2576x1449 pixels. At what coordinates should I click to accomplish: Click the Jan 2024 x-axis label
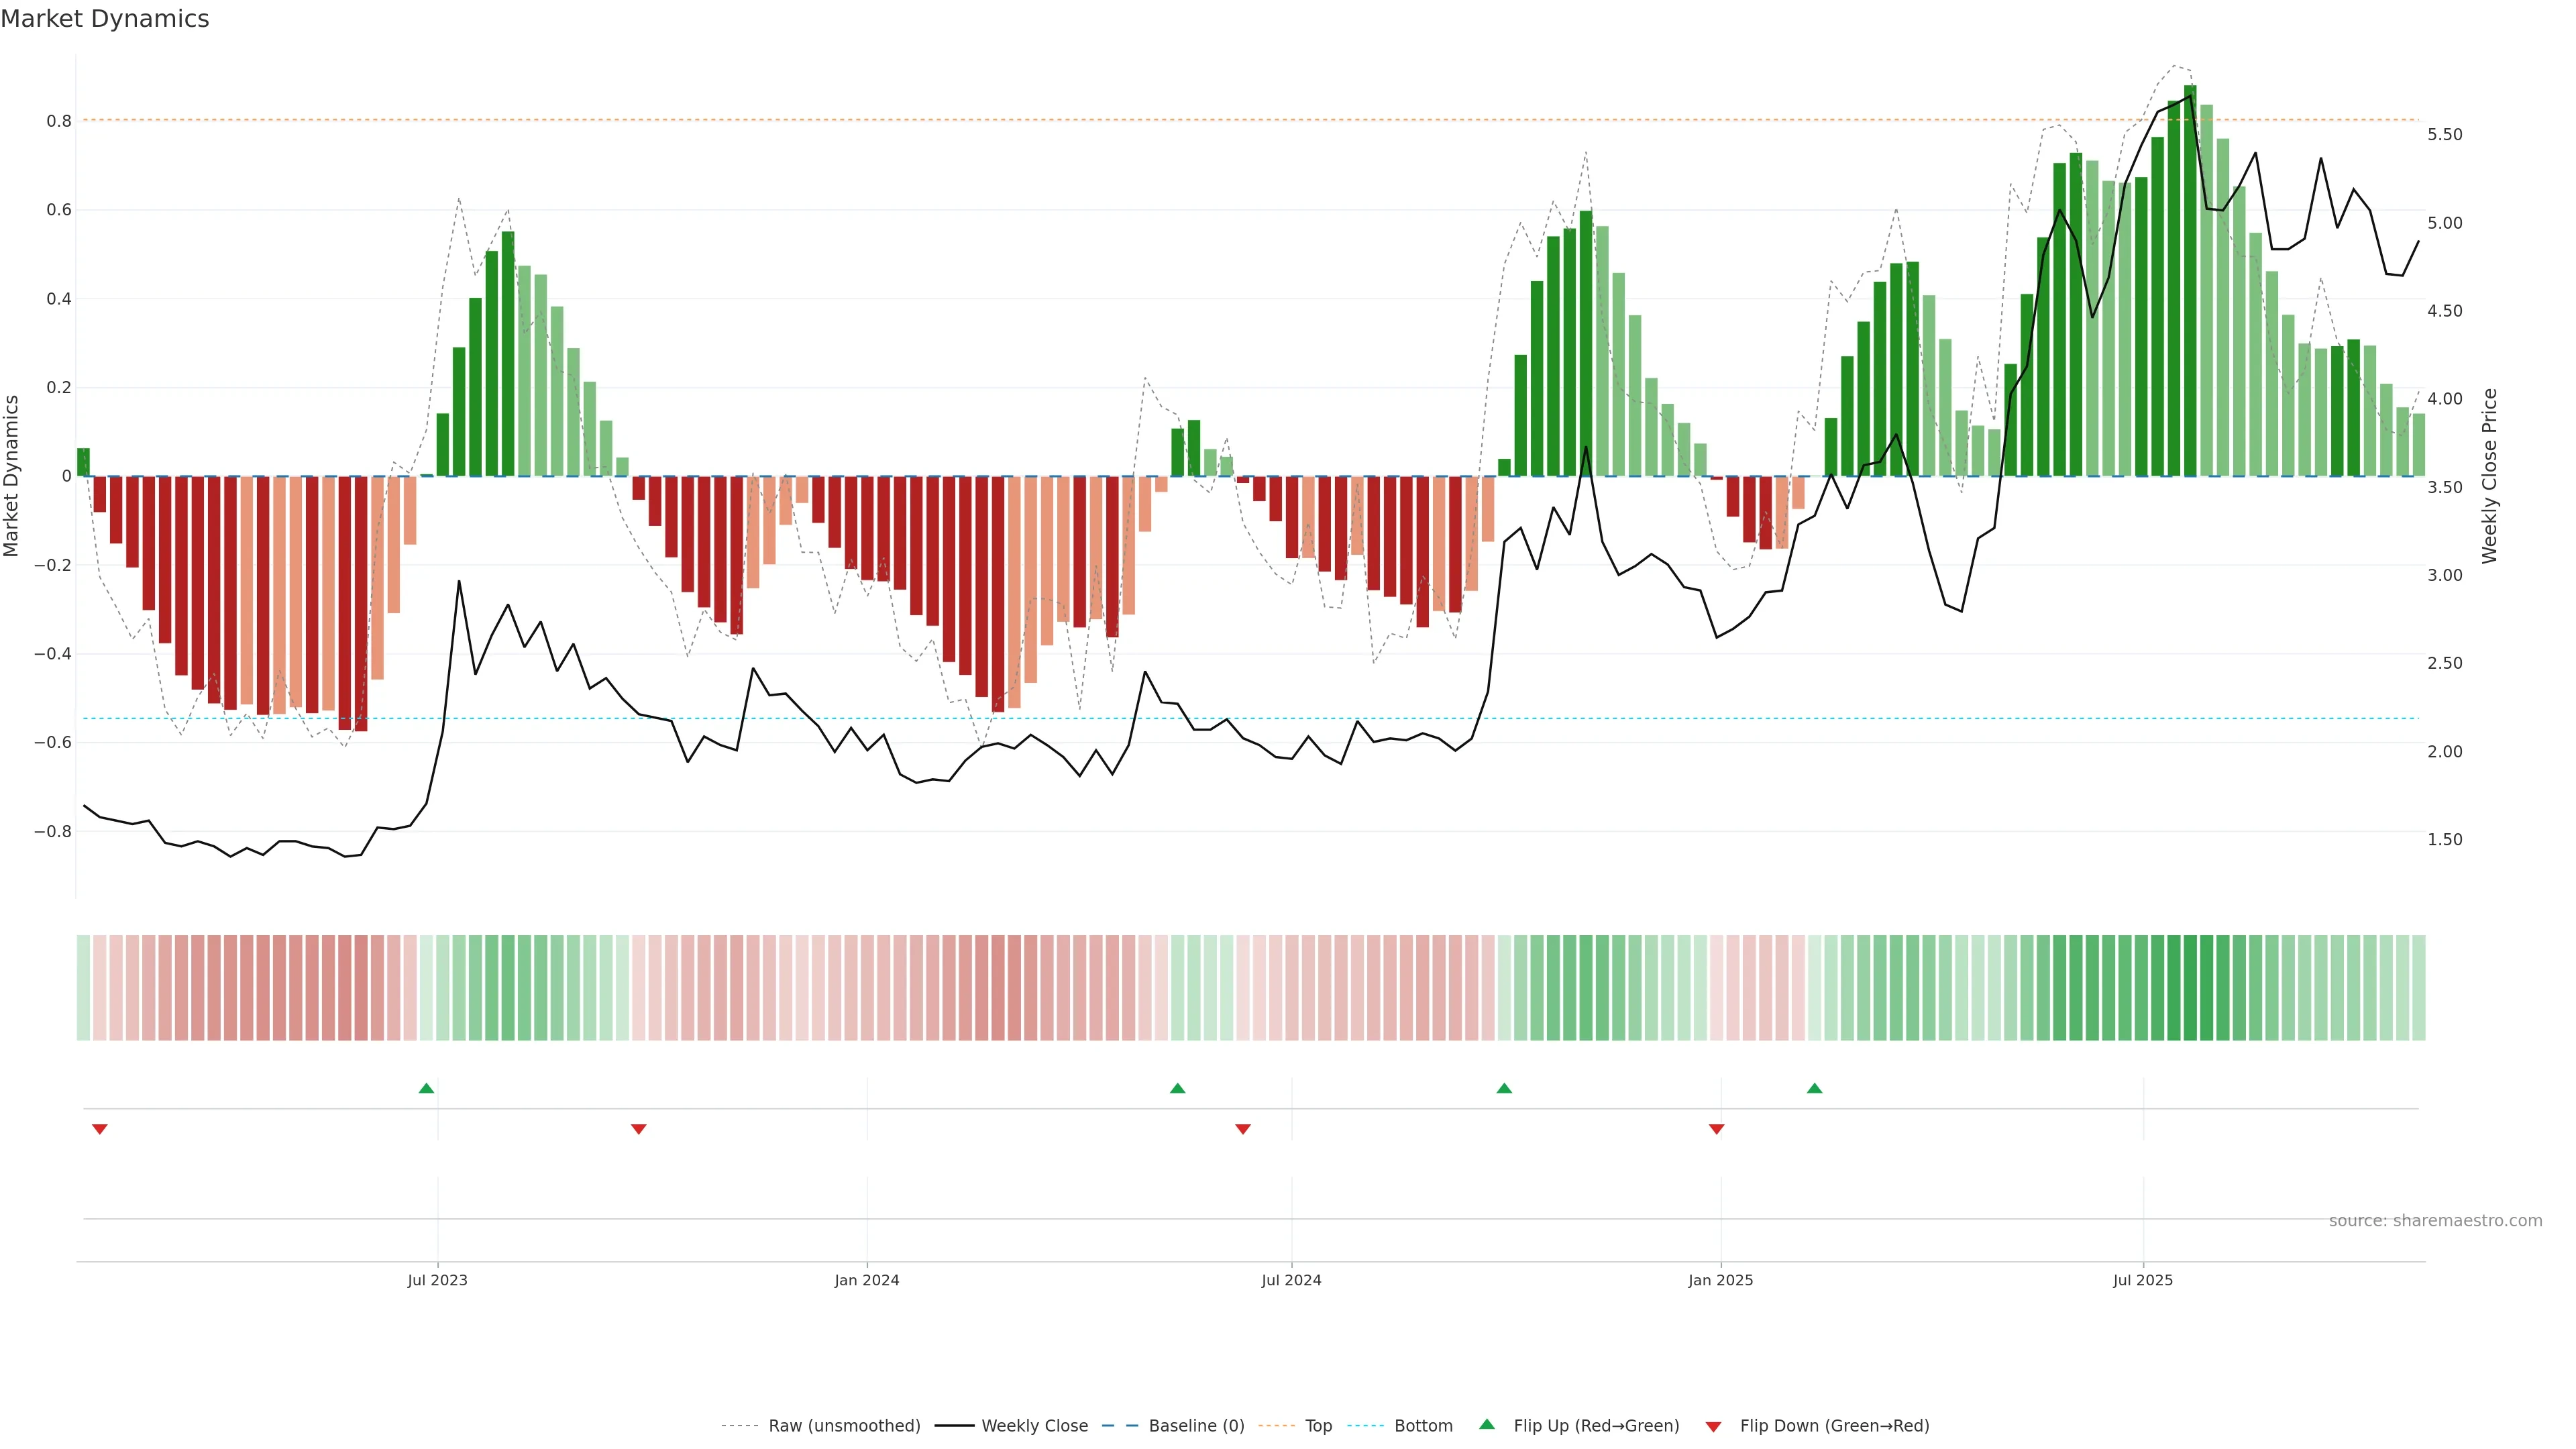tap(867, 1280)
